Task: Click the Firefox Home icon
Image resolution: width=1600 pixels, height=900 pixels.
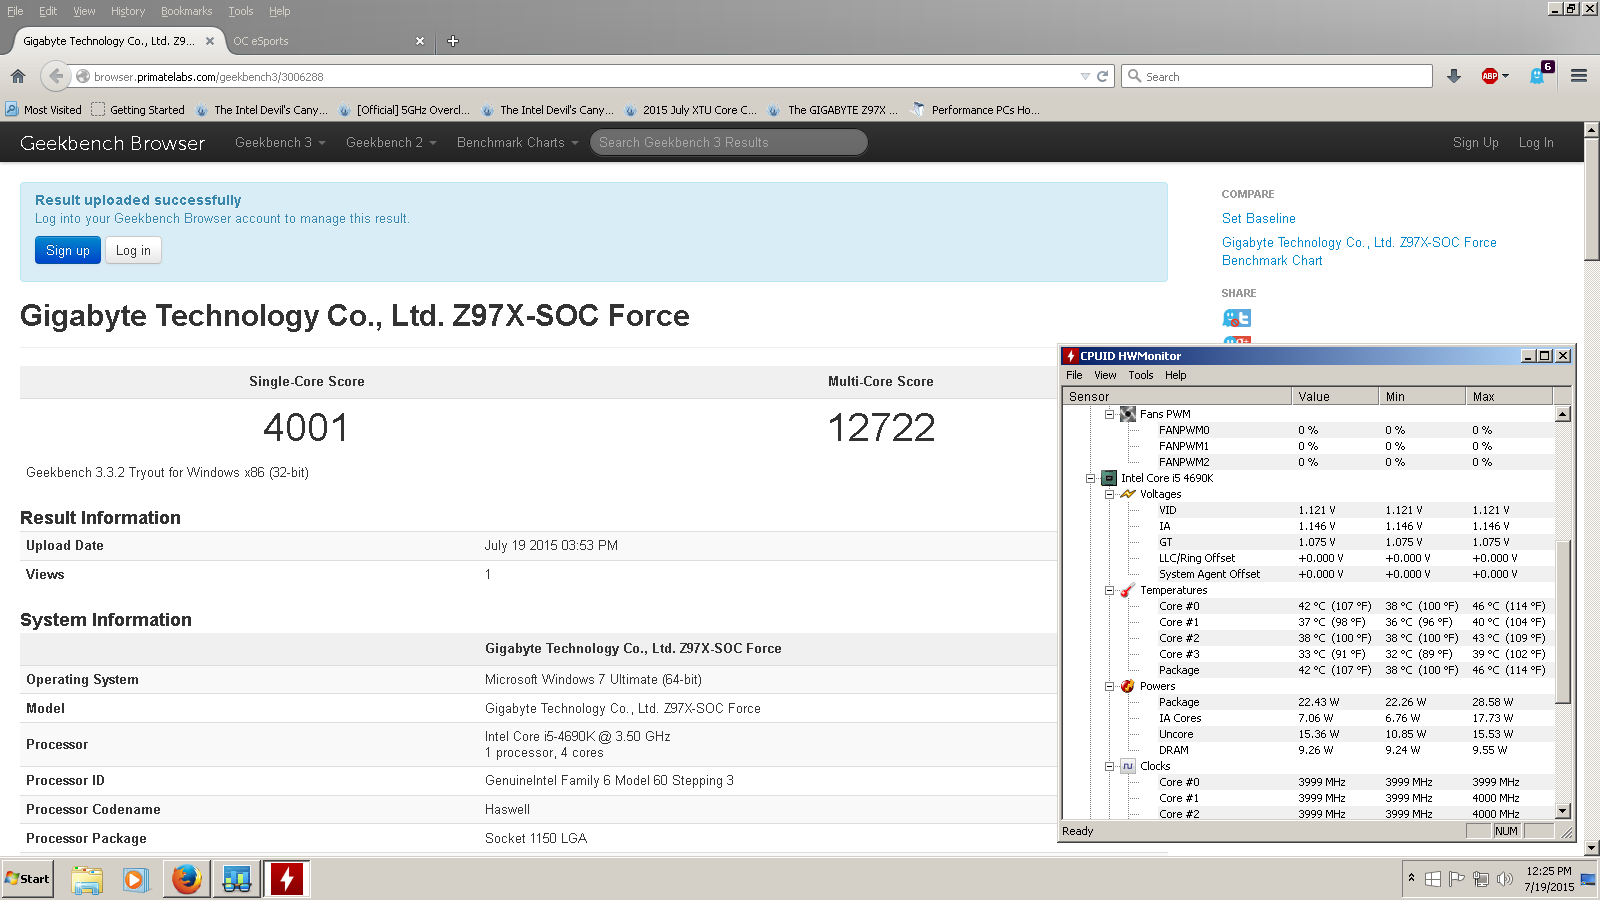Action: pos(18,76)
